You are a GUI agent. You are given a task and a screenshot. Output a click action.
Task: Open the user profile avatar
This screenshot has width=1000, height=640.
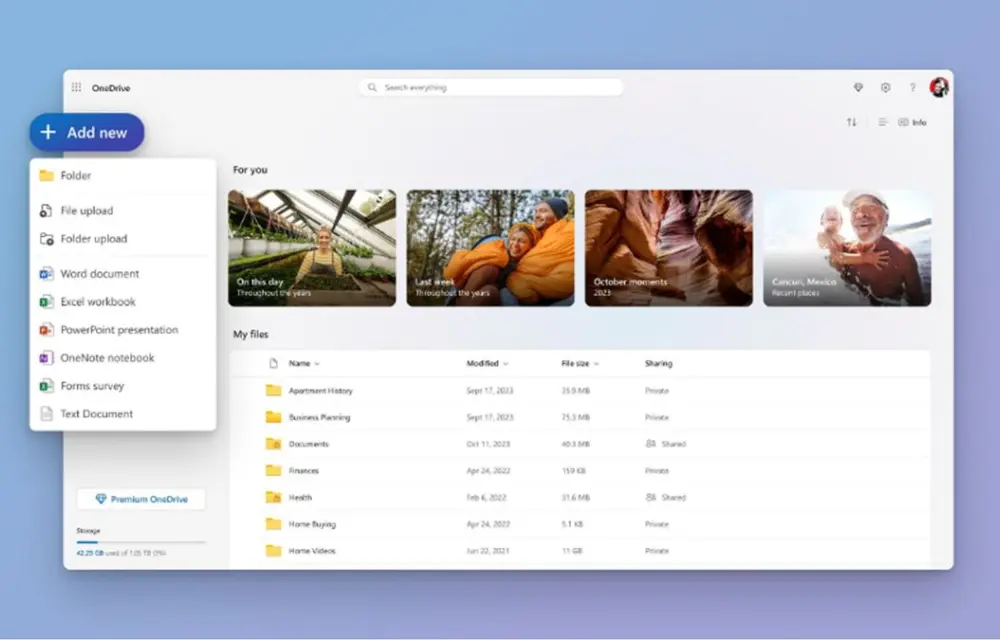[939, 88]
